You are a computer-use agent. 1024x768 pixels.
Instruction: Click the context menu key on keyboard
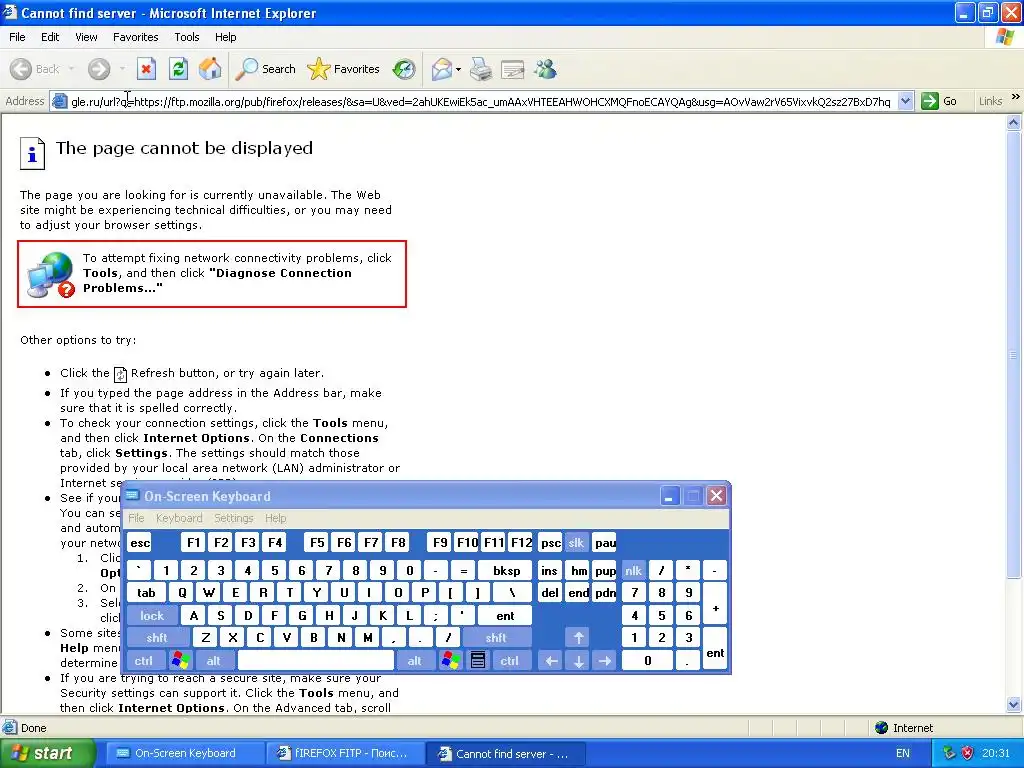coord(477,661)
